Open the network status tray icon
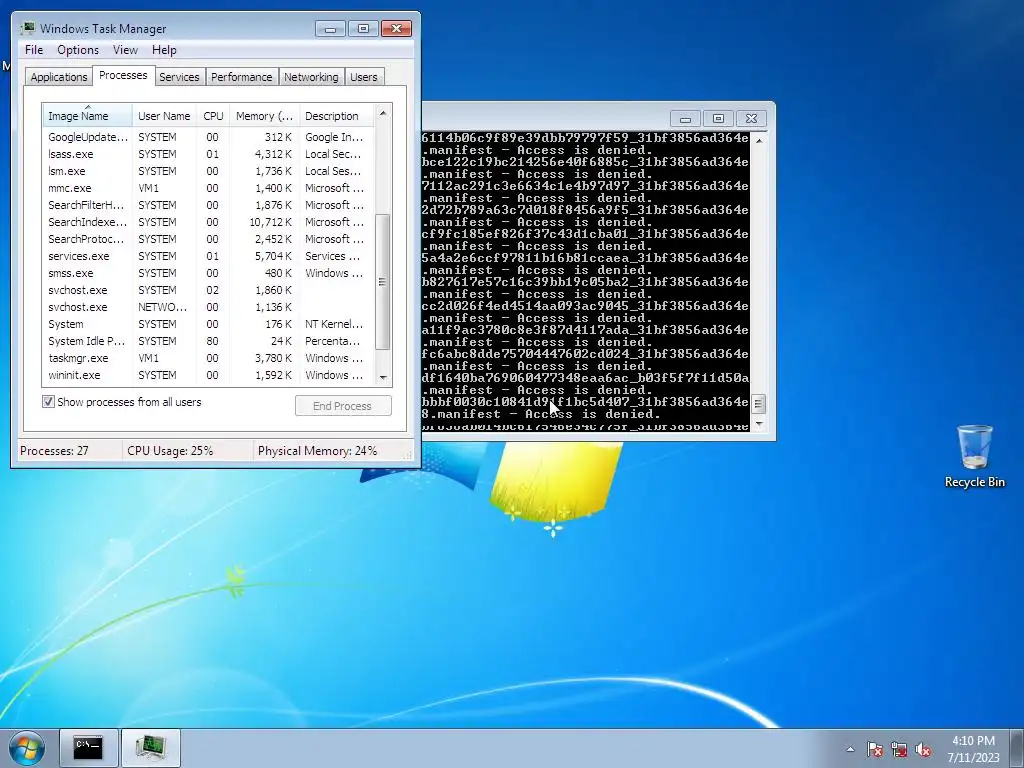Screen dimensions: 1024x768 pyautogui.click(x=899, y=749)
